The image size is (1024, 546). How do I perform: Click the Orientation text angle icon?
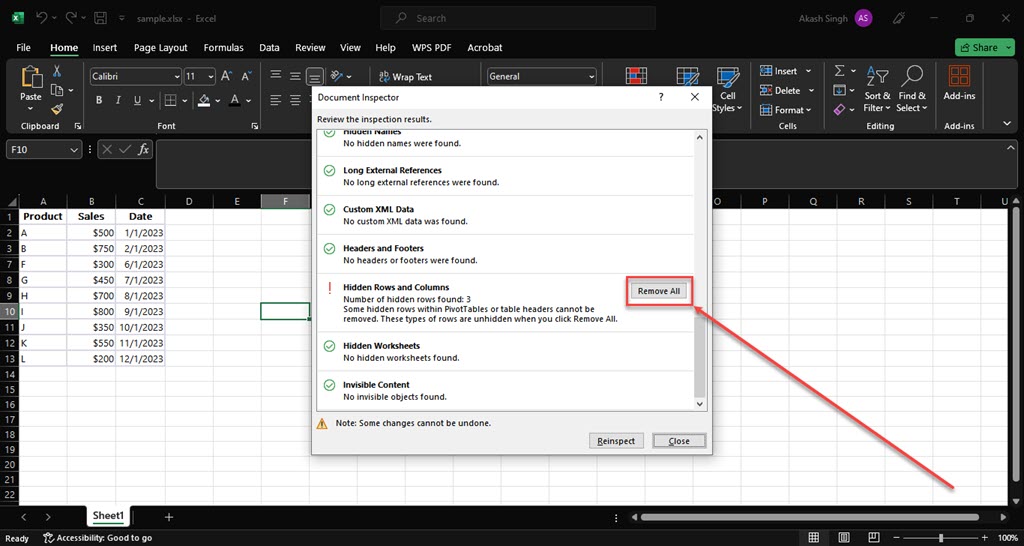tap(336, 76)
